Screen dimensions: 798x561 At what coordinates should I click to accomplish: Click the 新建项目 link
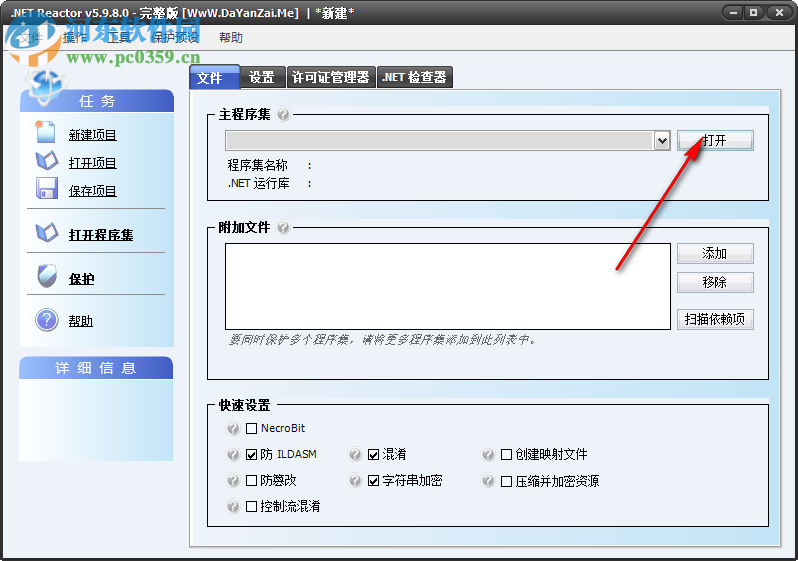(x=93, y=135)
